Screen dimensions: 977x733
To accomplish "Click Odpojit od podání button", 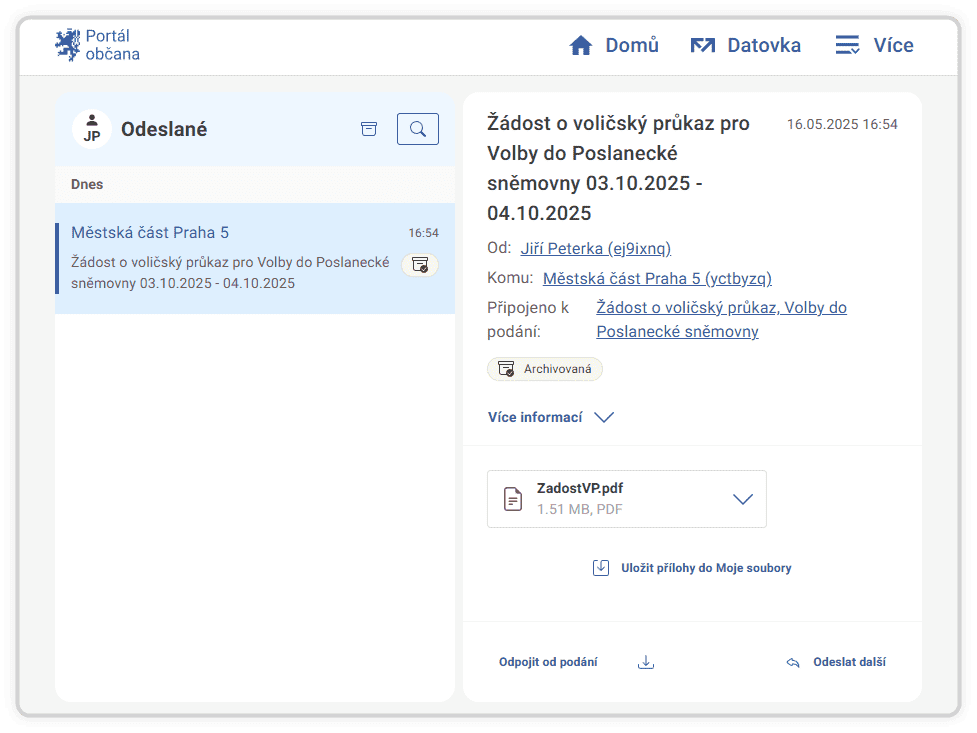I will point(548,662).
